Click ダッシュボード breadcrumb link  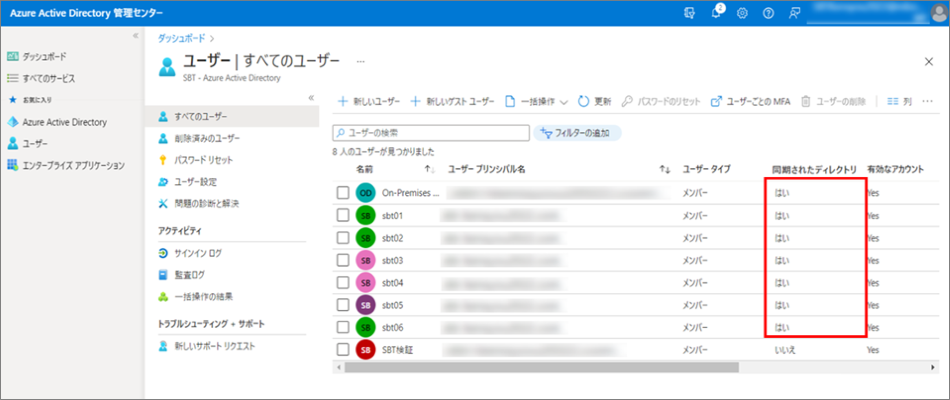(182, 38)
